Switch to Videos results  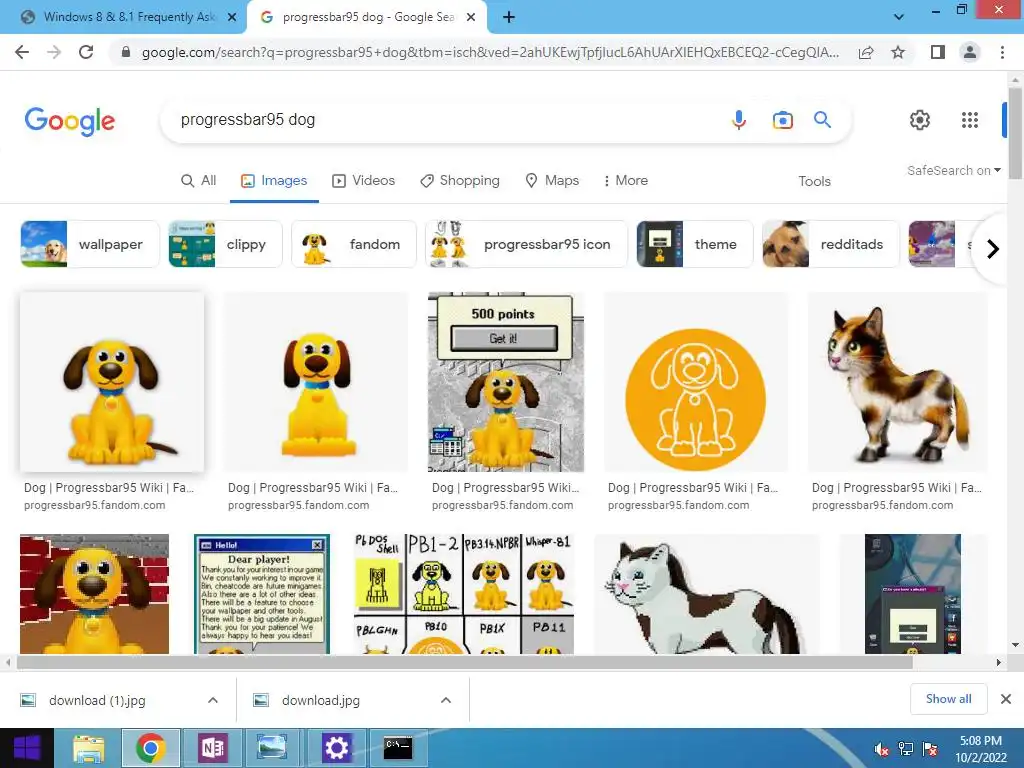click(x=364, y=181)
